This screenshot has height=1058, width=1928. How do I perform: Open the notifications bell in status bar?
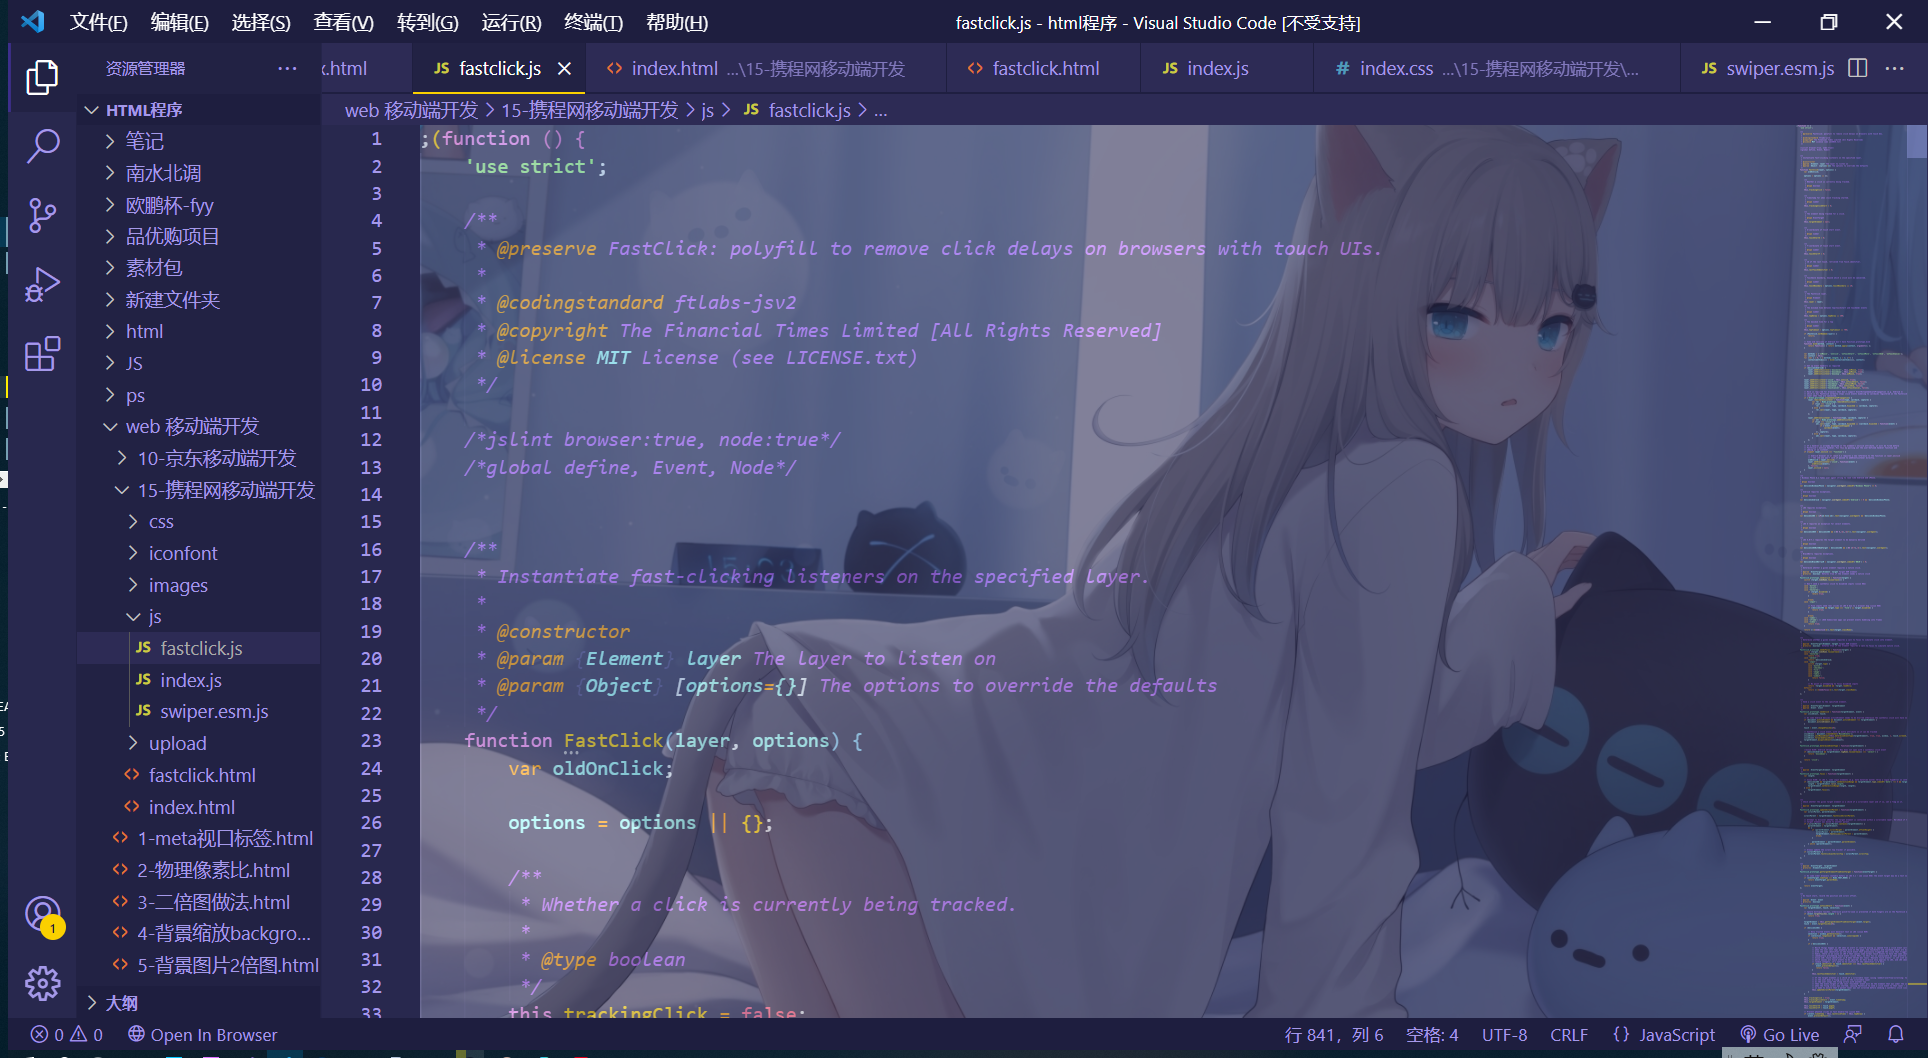point(1897,1034)
